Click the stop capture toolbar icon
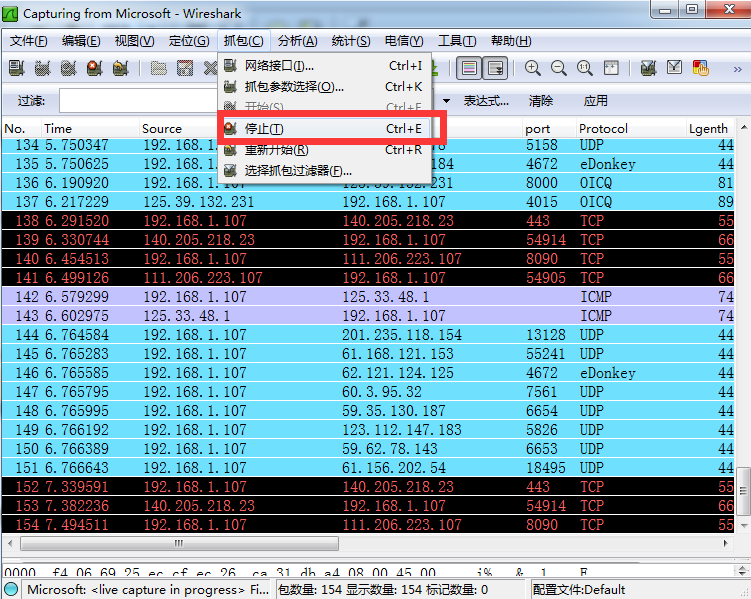751x599 pixels. [x=94, y=68]
